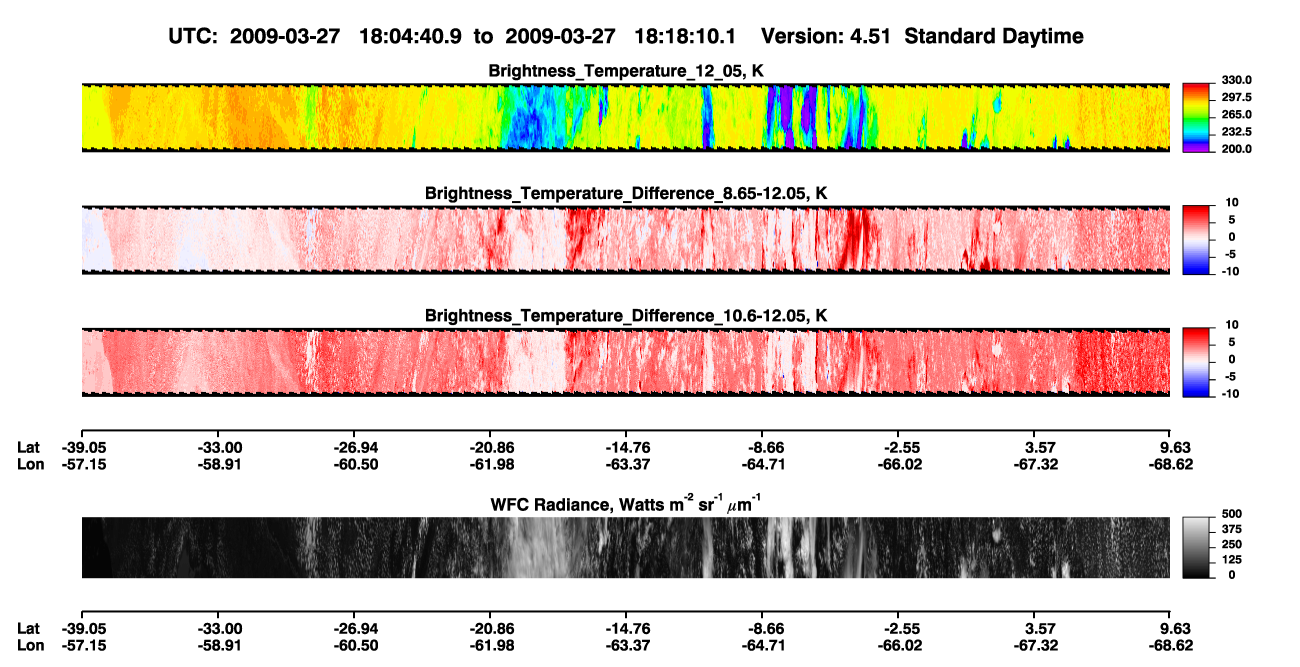Click the 250 tick label on the grayscale color bar
Image resolution: width=1300 pixels, height=667 pixels.
(1231, 545)
